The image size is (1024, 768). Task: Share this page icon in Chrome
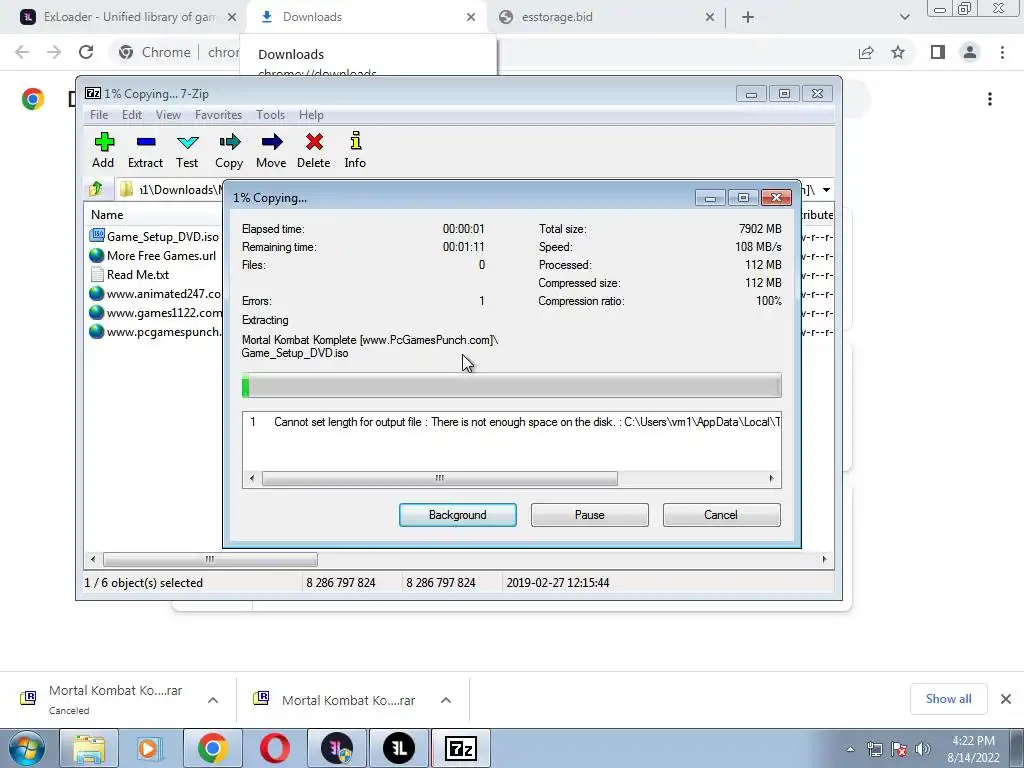(x=866, y=52)
